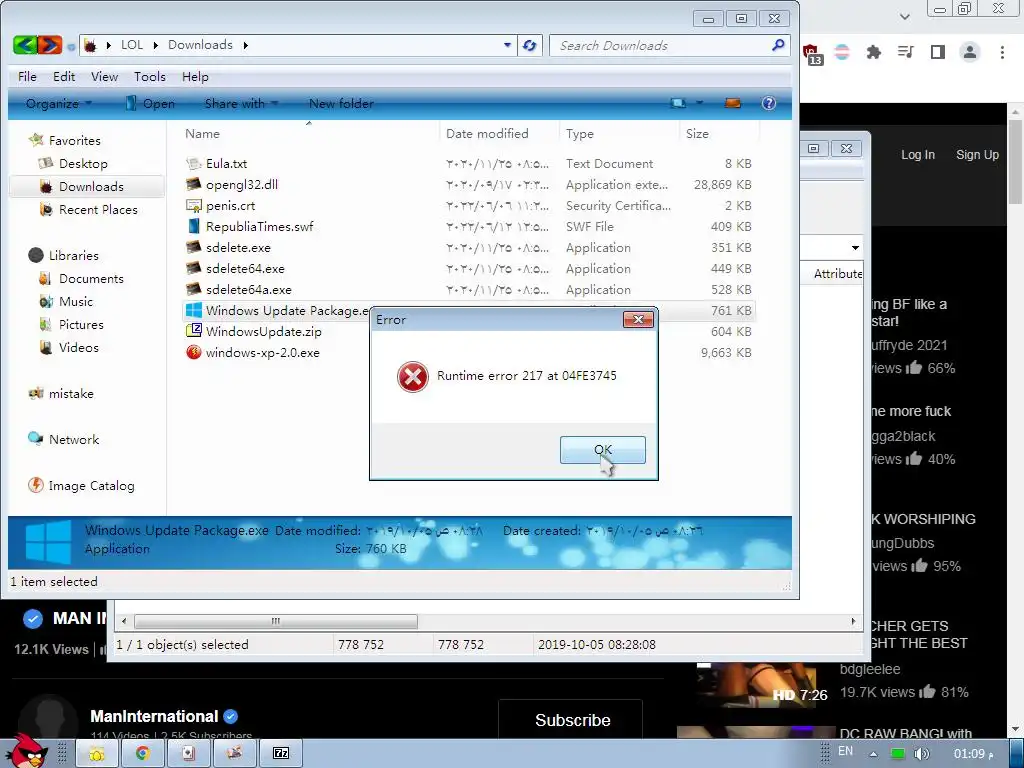Open the Edit menu
The width and height of the screenshot is (1024, 768).
(x=64, y=77)
